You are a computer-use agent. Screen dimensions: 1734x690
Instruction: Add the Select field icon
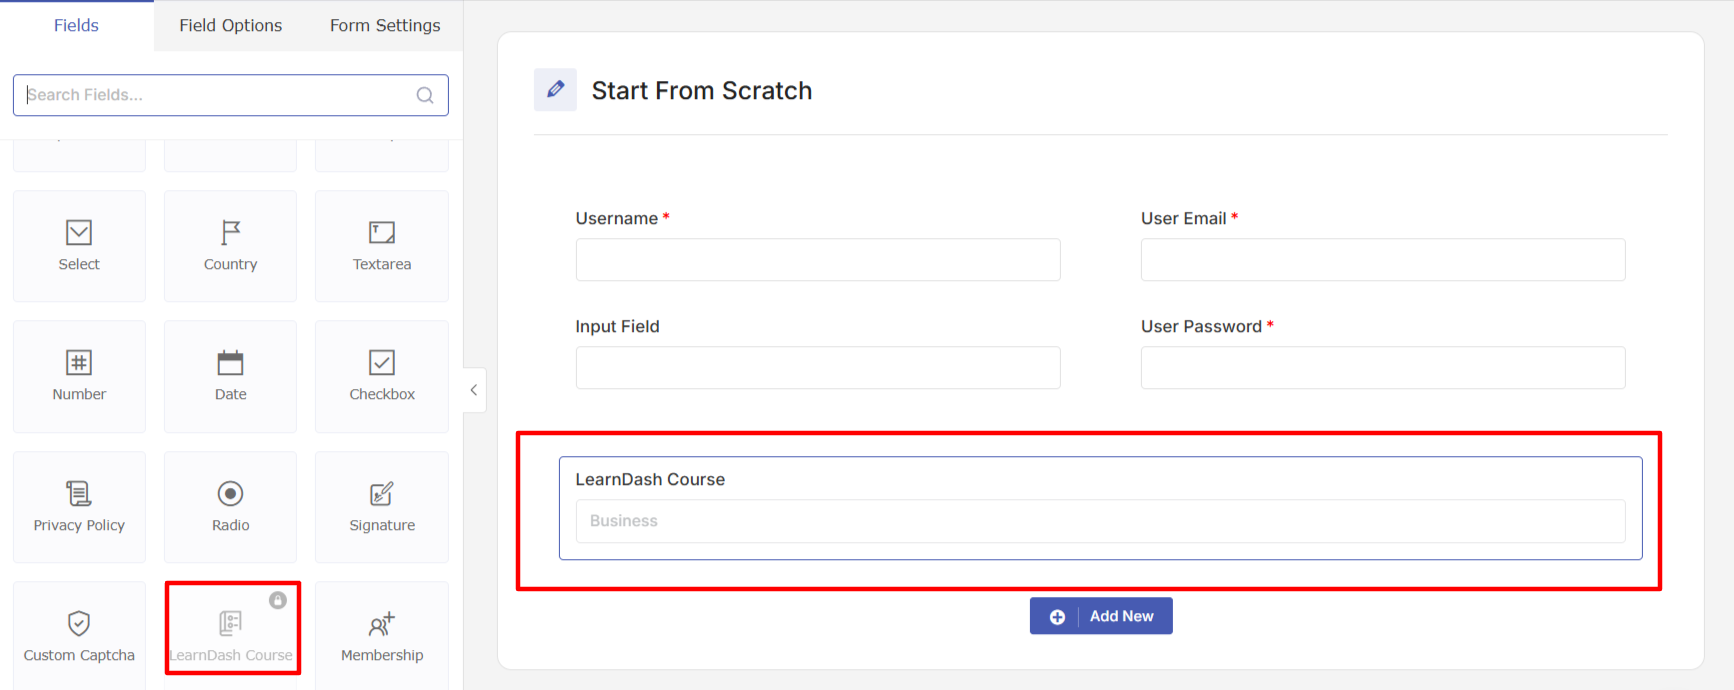pyautogui.click(x=79, y=246)
